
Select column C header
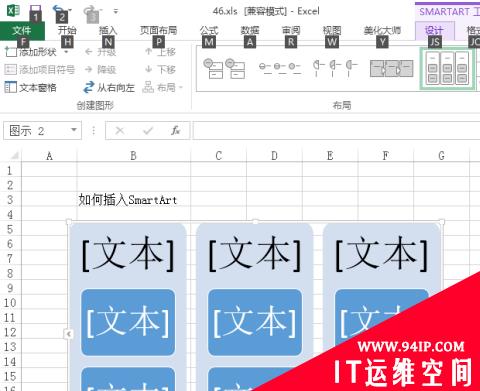click(x=219, y=156)
